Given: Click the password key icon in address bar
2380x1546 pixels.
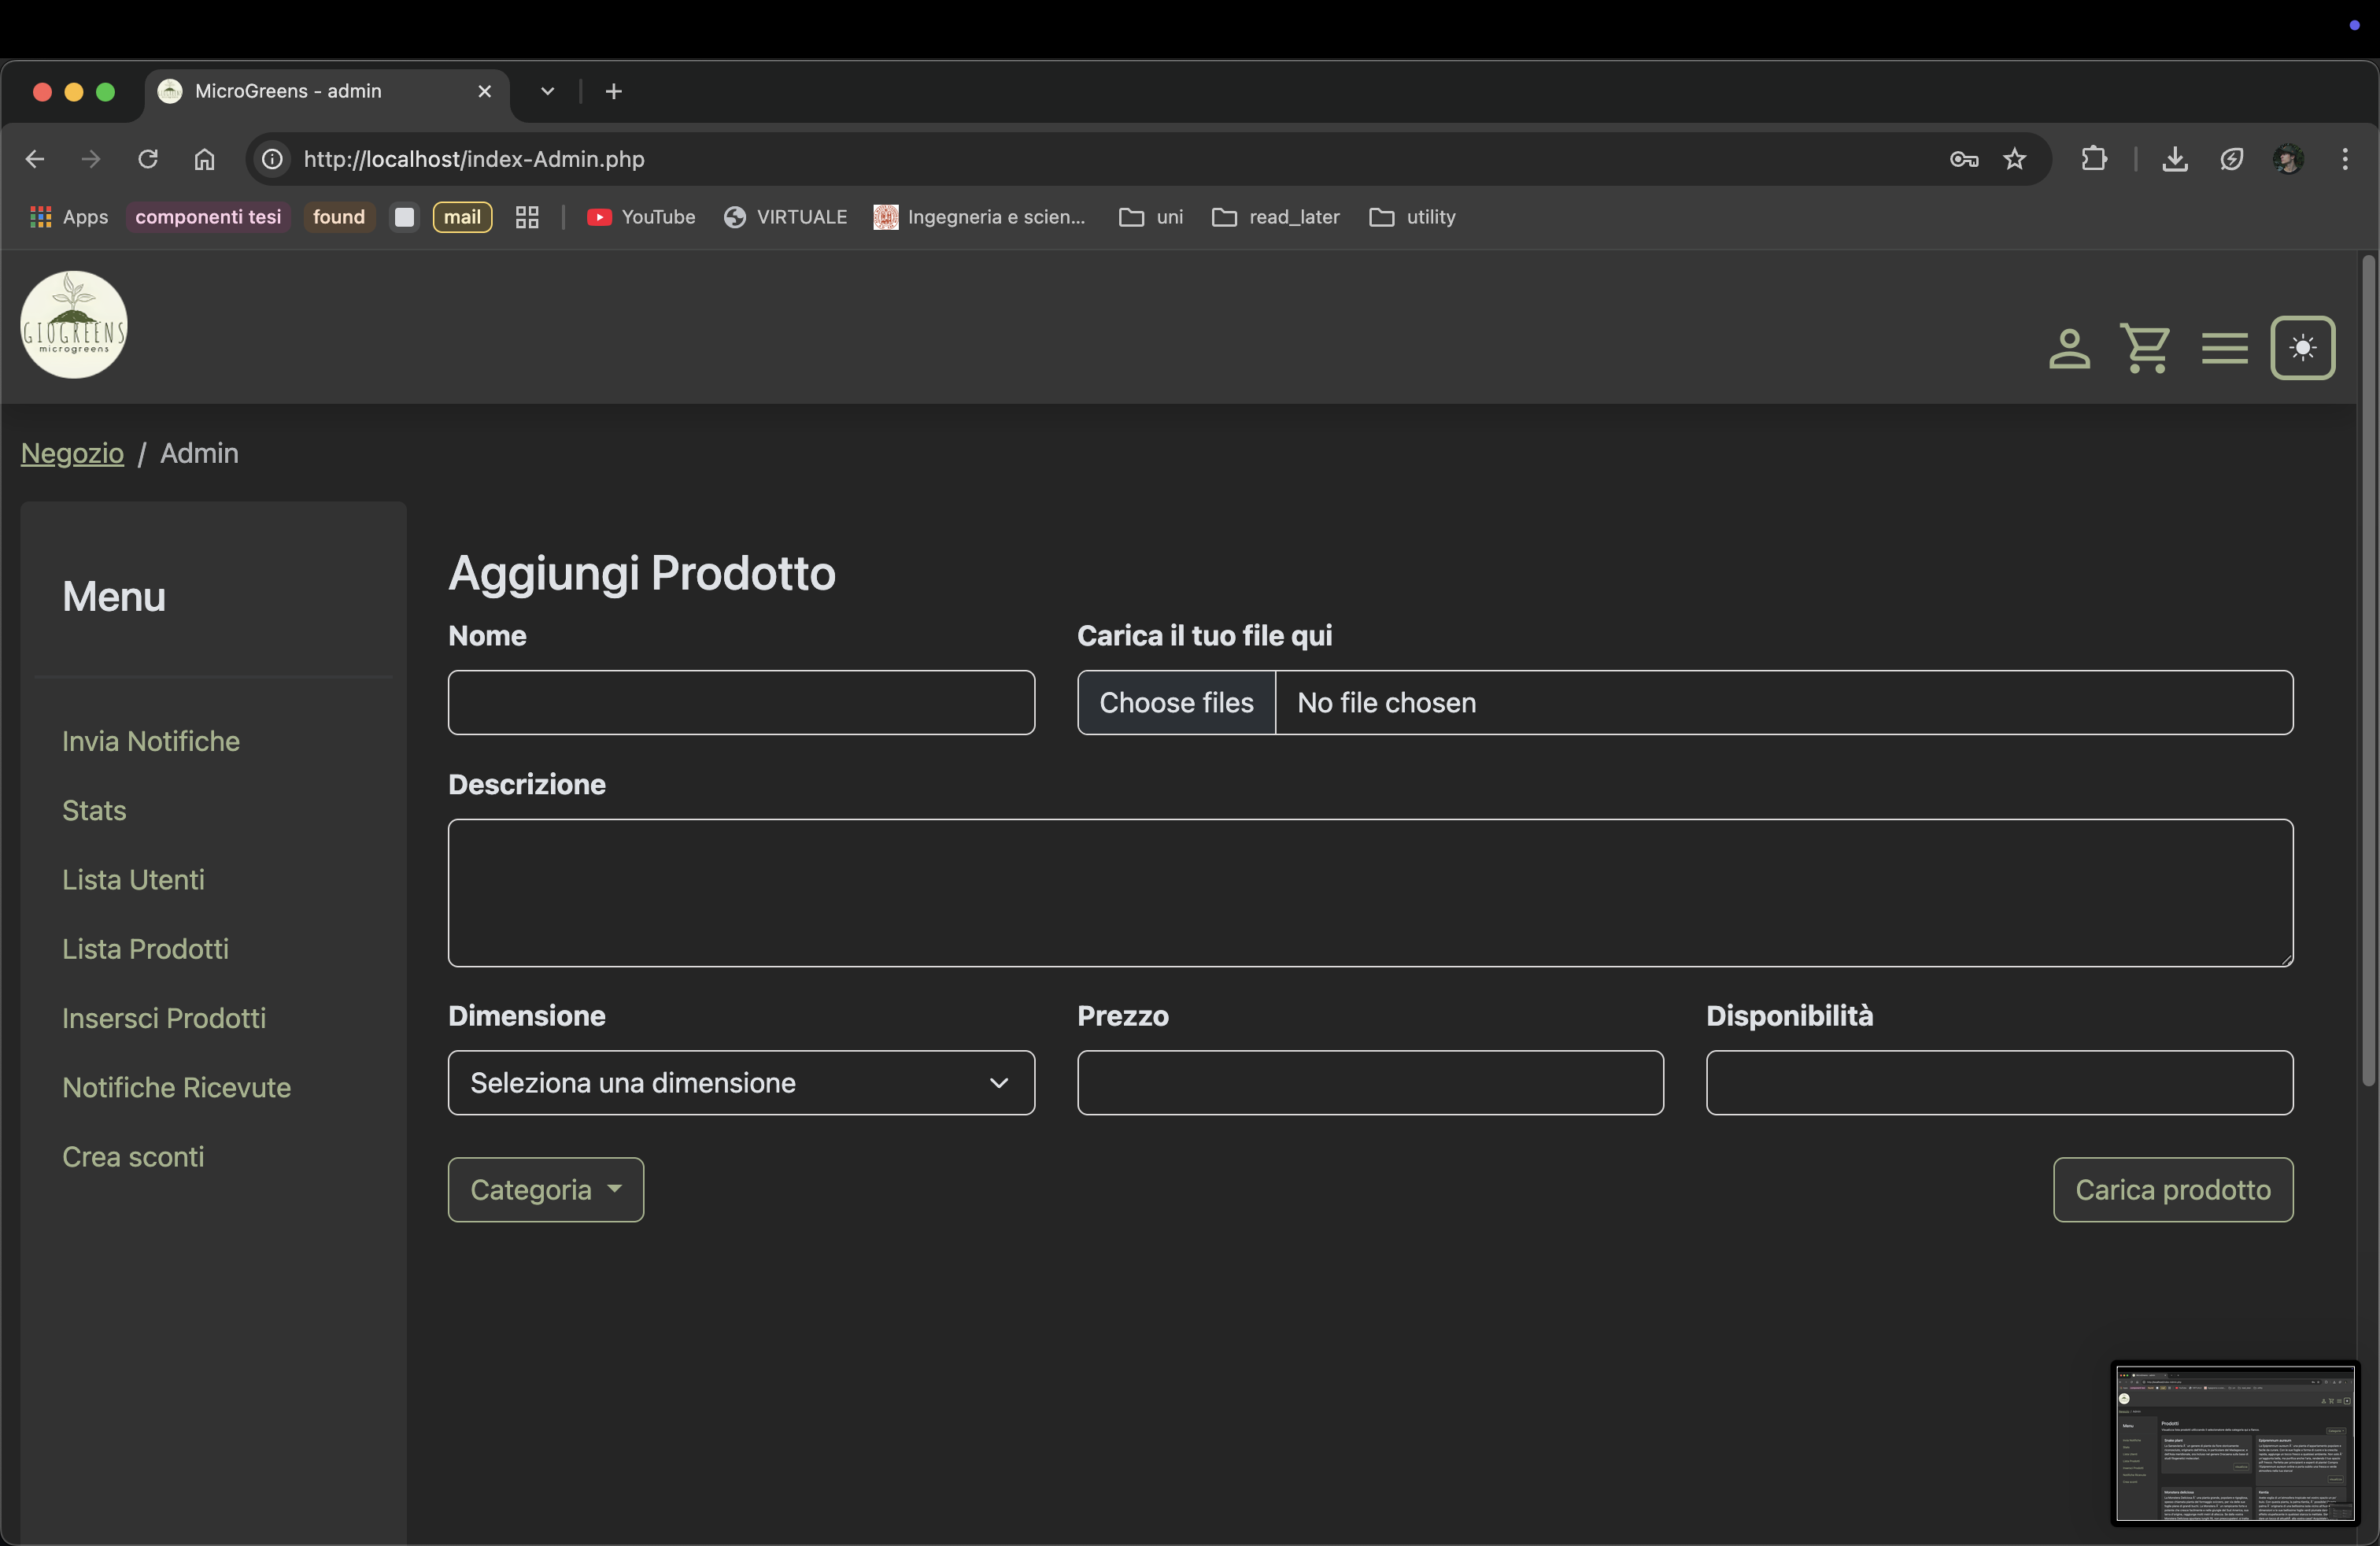Looking at the screenshot, I should (1963, 159).
